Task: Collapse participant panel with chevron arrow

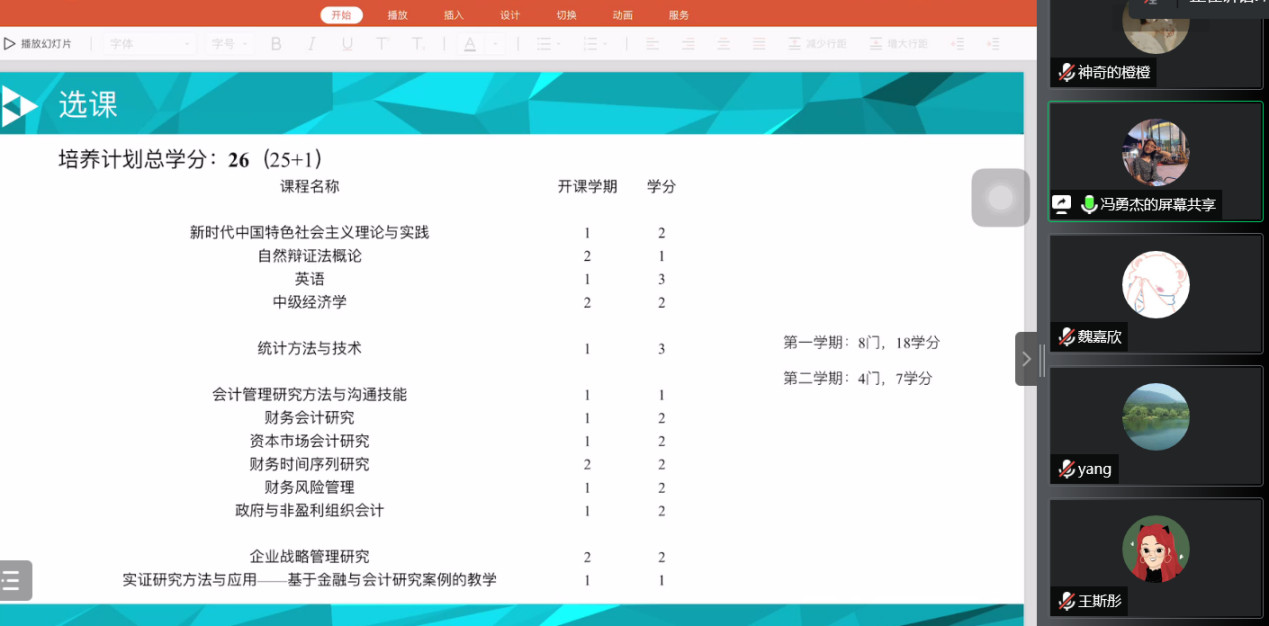Action: pos(1026,358)
